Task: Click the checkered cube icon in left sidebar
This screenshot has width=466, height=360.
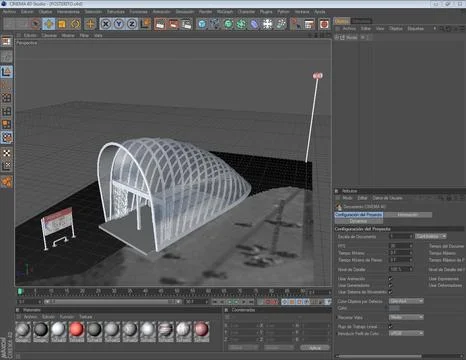Action: point(6,137)
